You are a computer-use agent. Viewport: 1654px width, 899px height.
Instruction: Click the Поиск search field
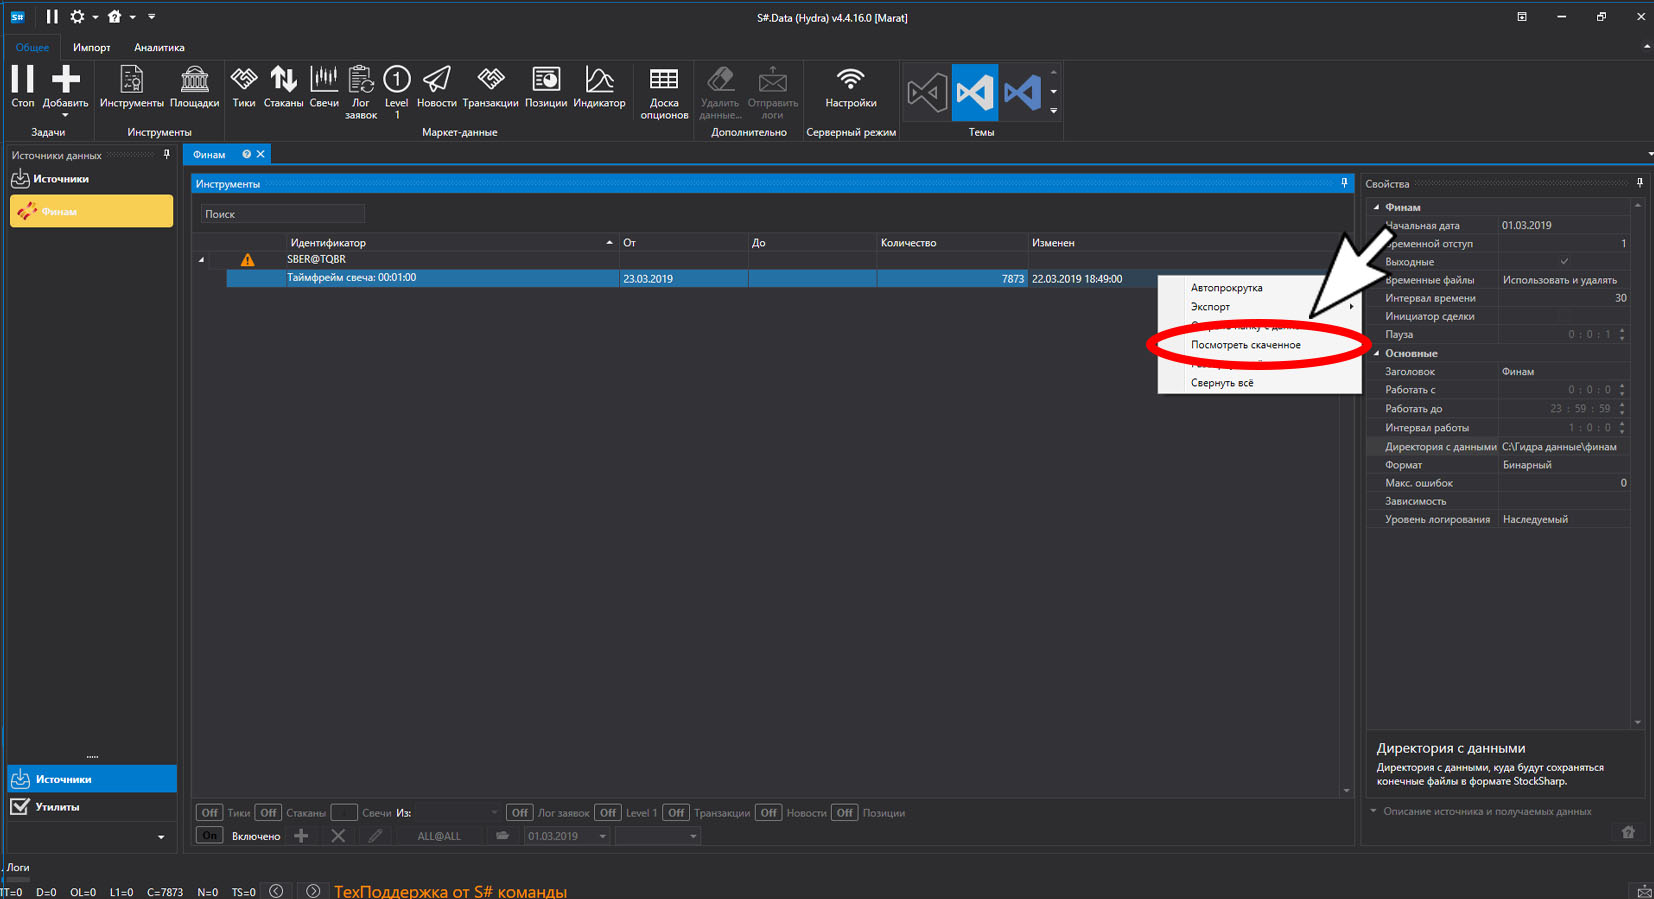tap(282, 214)
